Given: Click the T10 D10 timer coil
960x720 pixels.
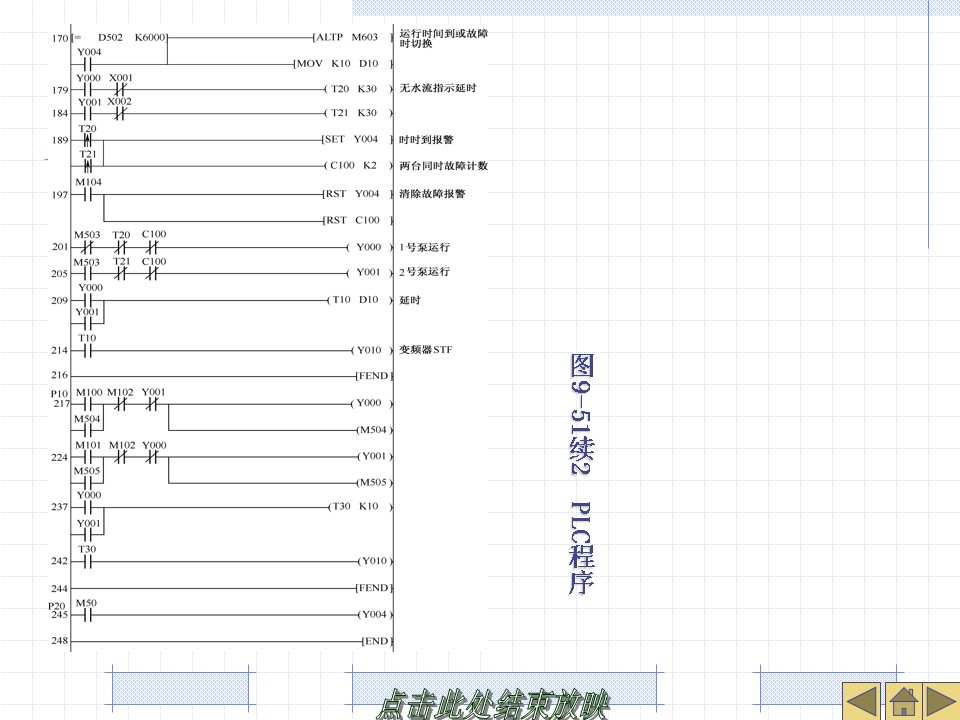Looking at the screenshot, I should (x=357, y=300).
